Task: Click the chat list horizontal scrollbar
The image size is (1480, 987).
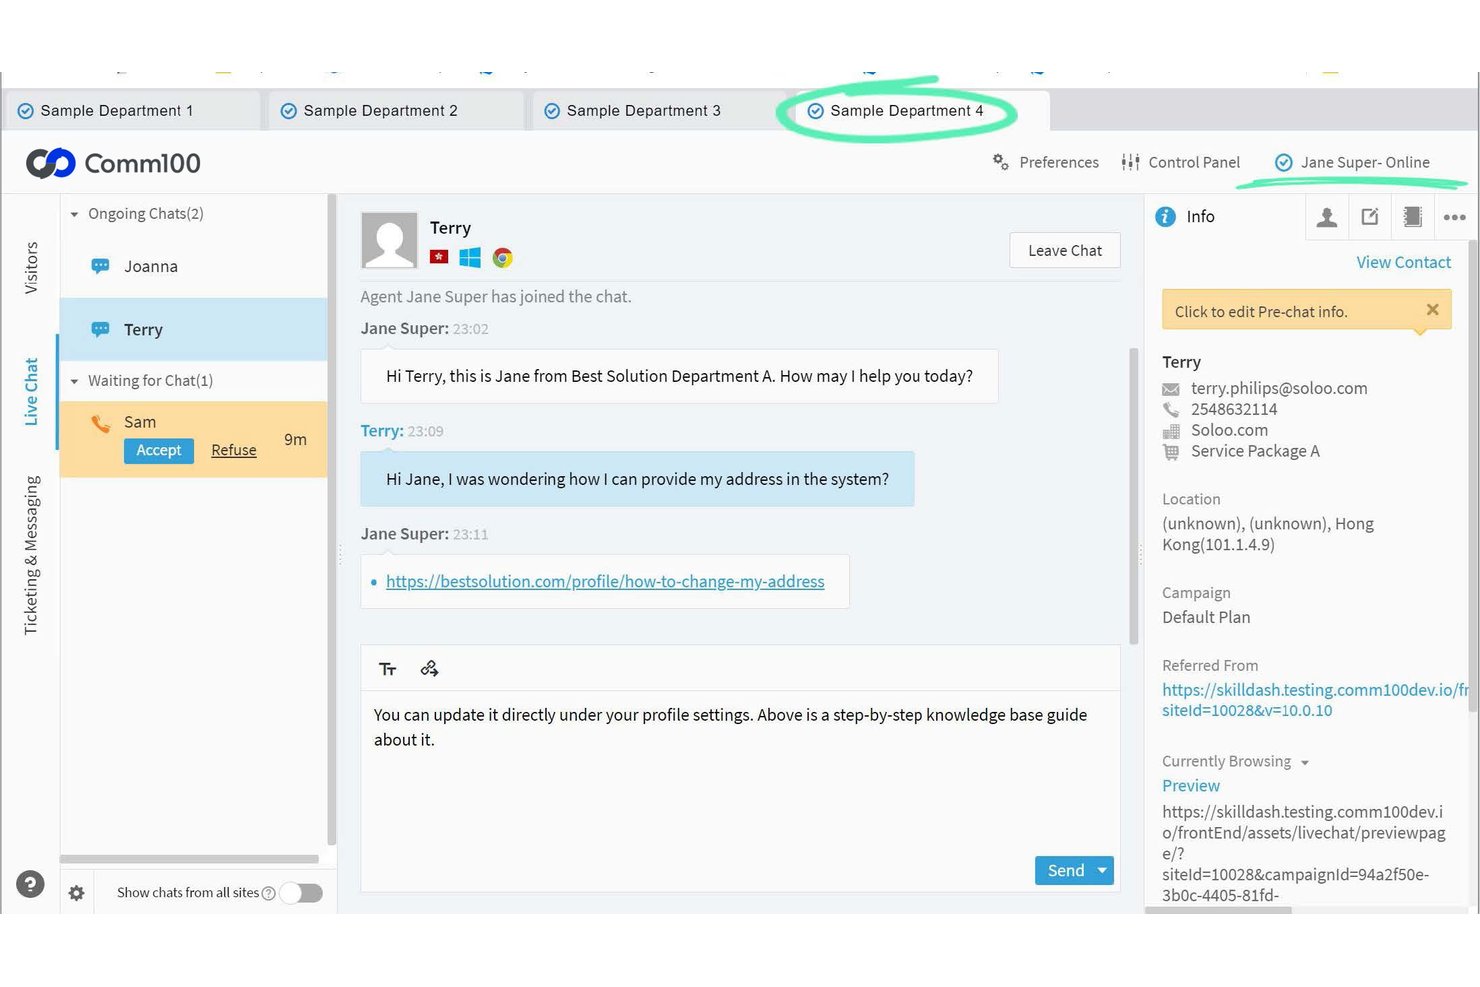Action: (189, 859)
